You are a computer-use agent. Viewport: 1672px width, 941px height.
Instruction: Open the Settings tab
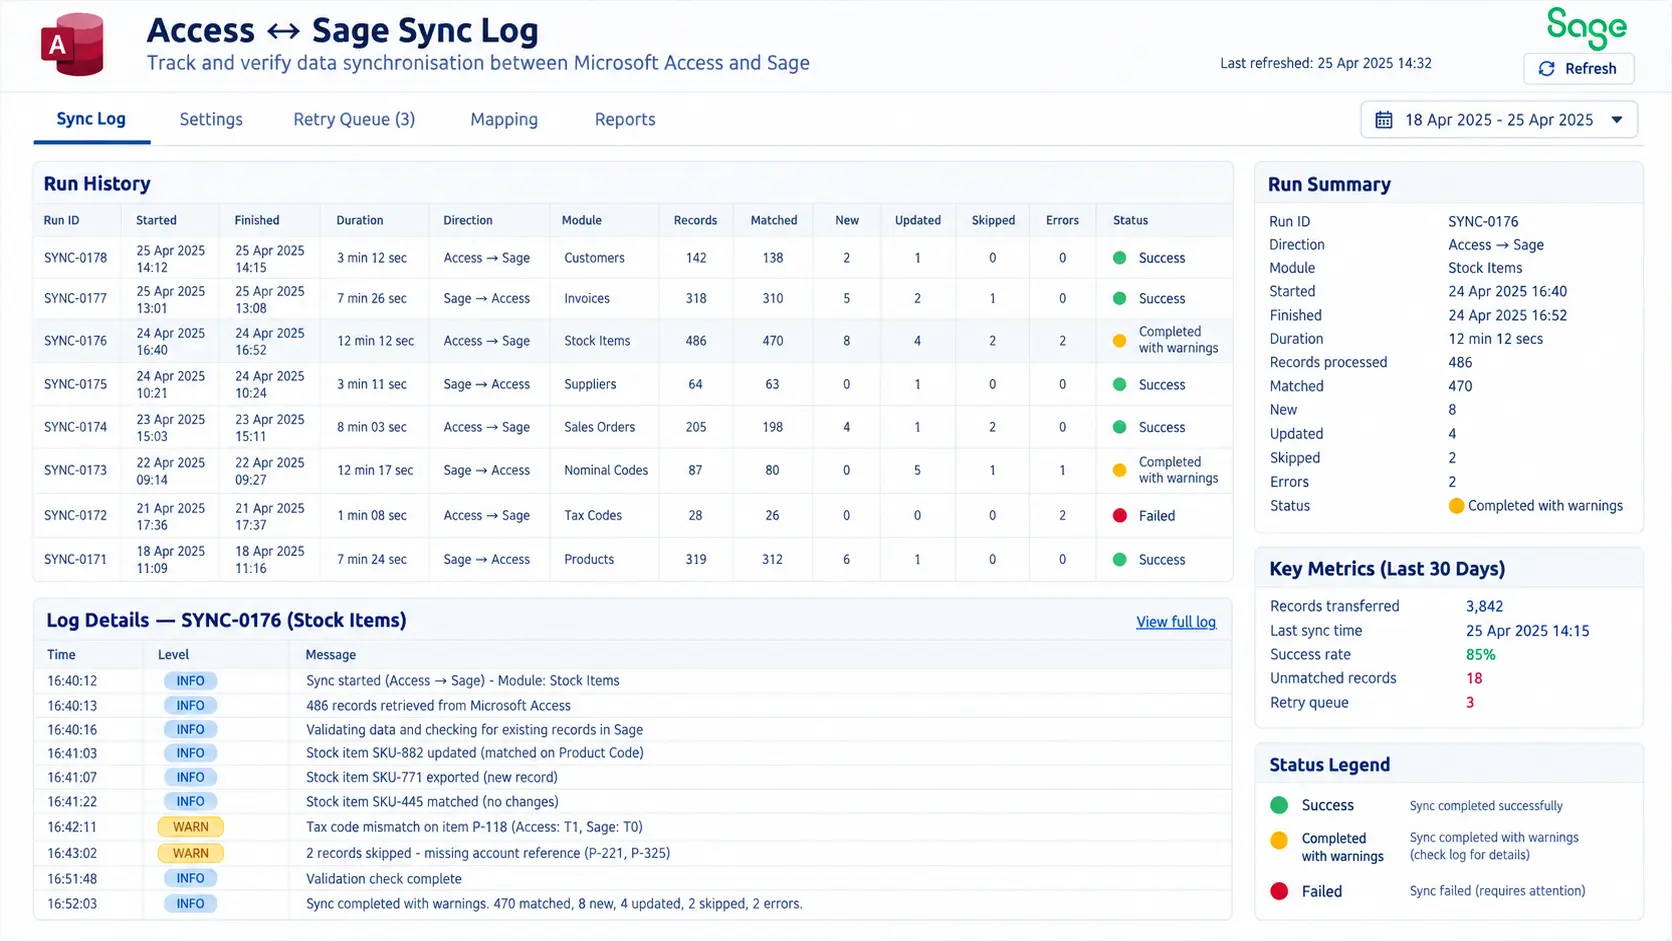pyautogui.click(x=211, y=119)
